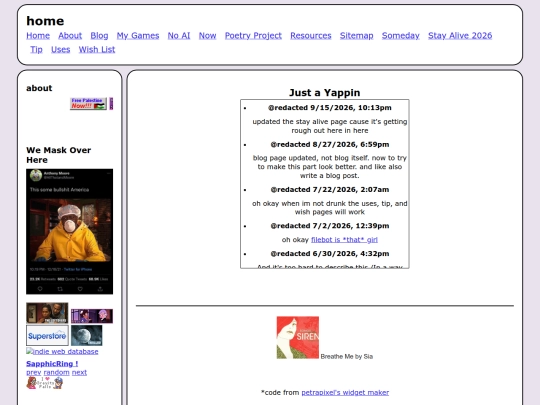Open the Sitemap link
540x405 pixels.
pyautogui.click(x=356, y=36)
